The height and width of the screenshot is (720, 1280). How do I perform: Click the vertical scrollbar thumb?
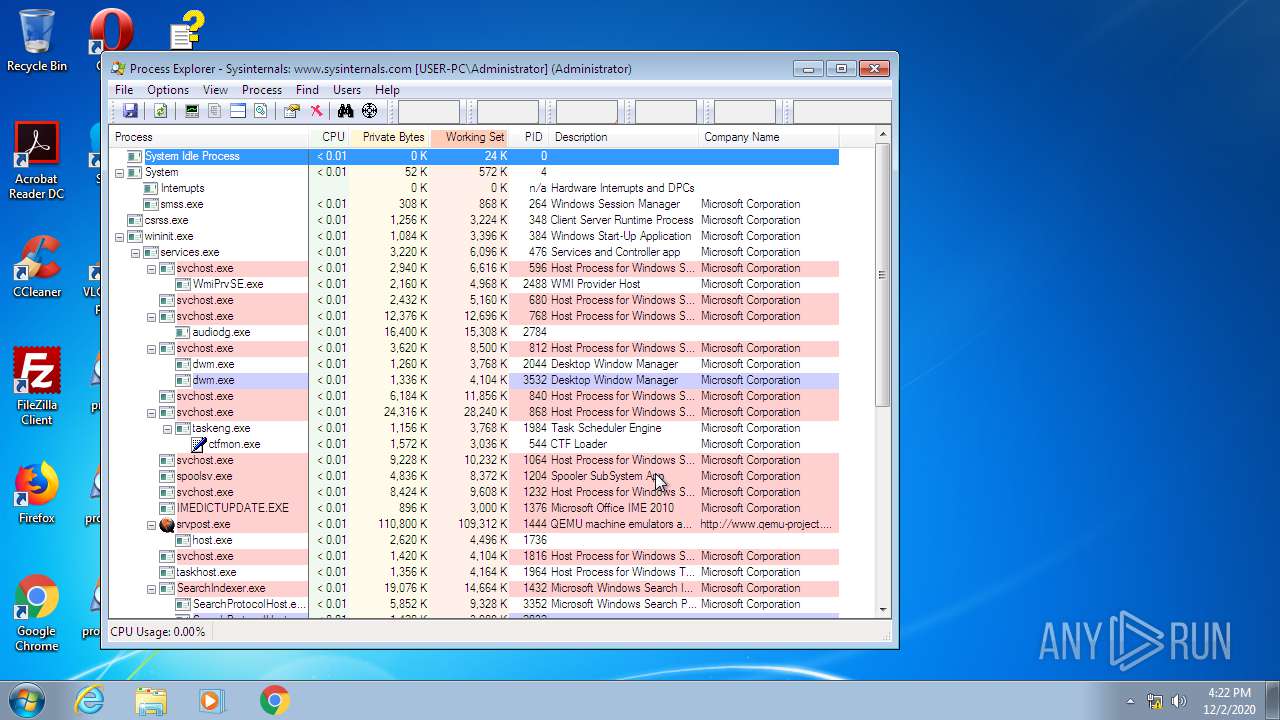[883, 275]
